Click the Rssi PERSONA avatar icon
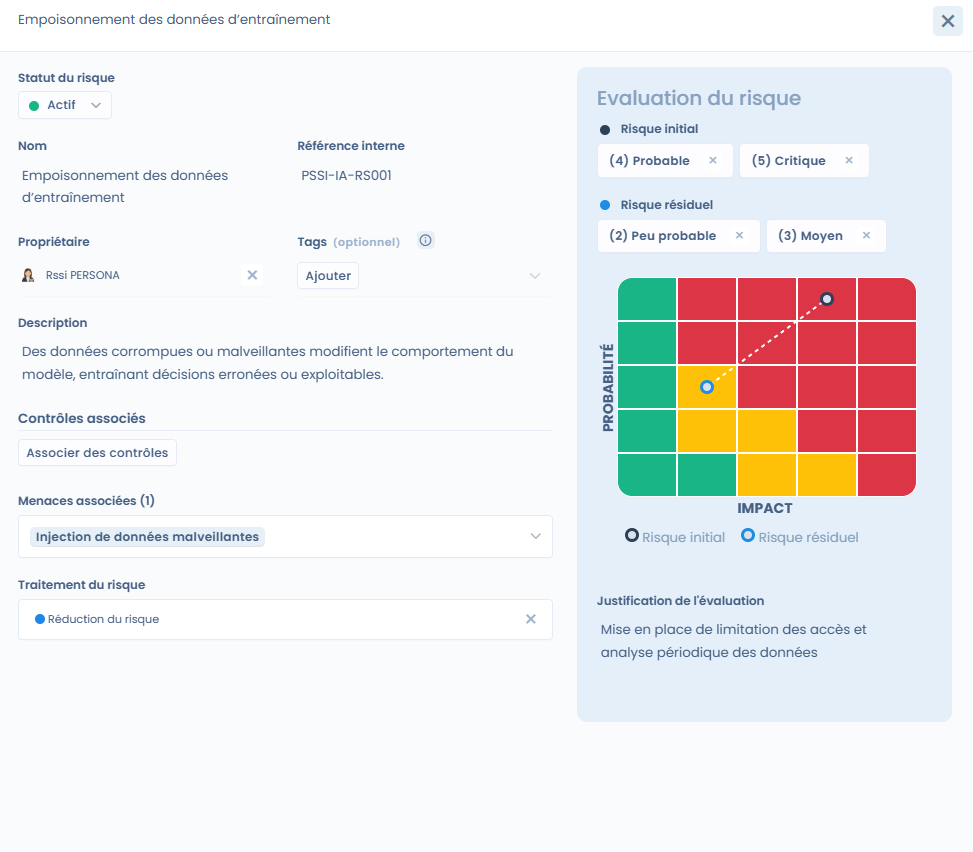This screenshot has width=973, height=852. click(28, 275)
